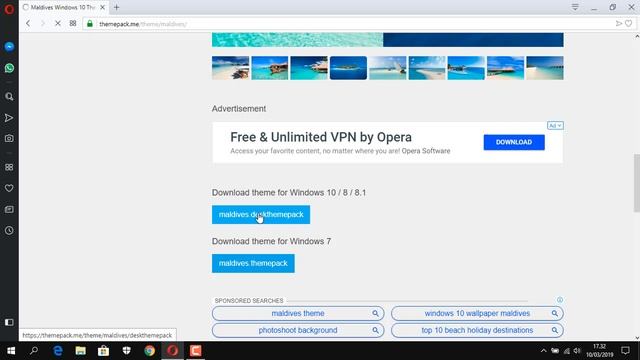Open Speed Dial grid icon in sidebar
Screen dimensions: 640x360
9,167
